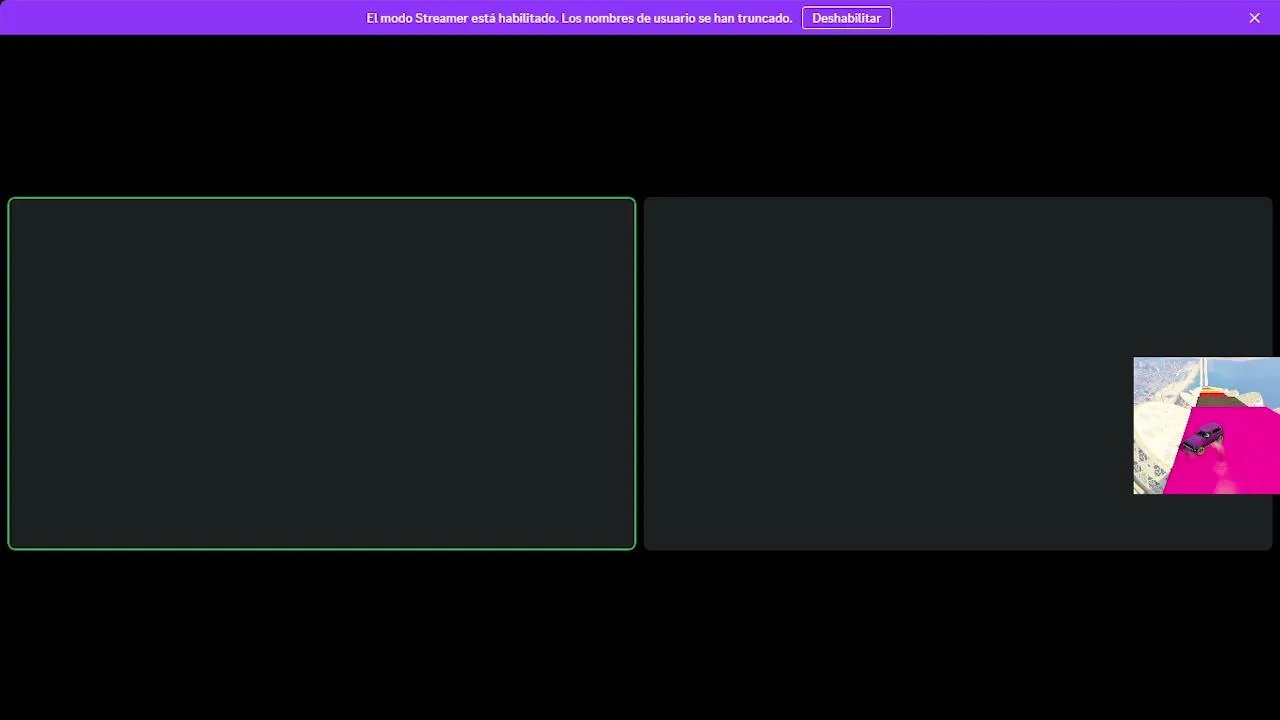Select the participant tile without an outline
1280x720 pixels.
click(958, 373)
